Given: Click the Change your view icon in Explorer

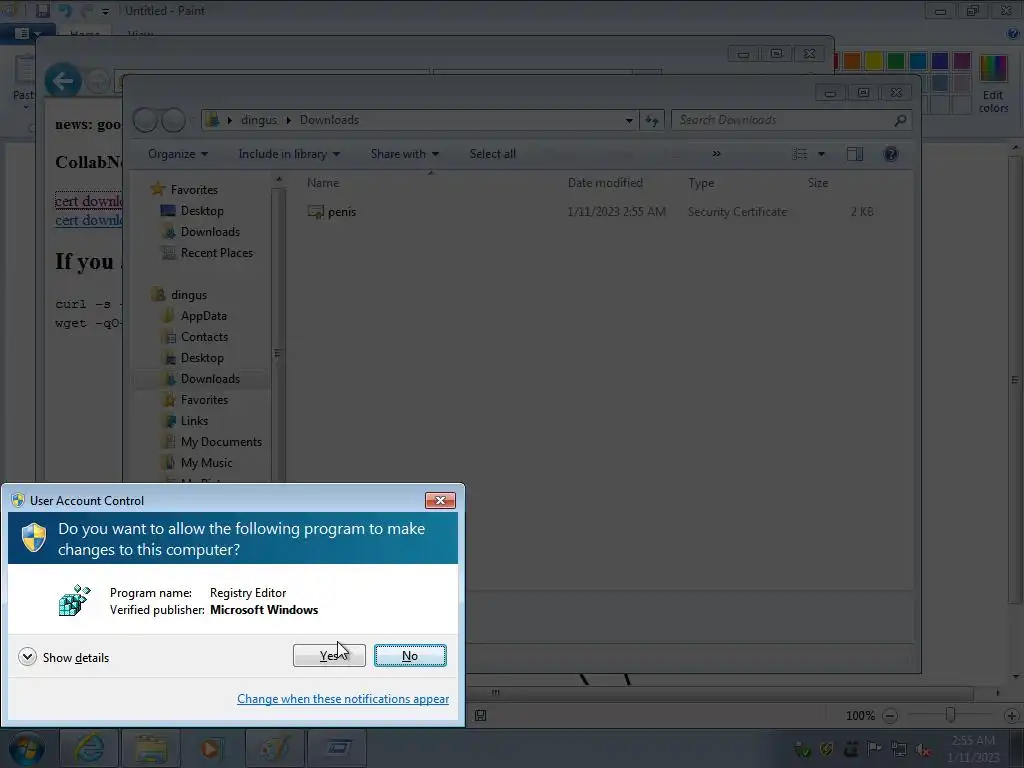Looking at the screenshot, I should 800,154.
